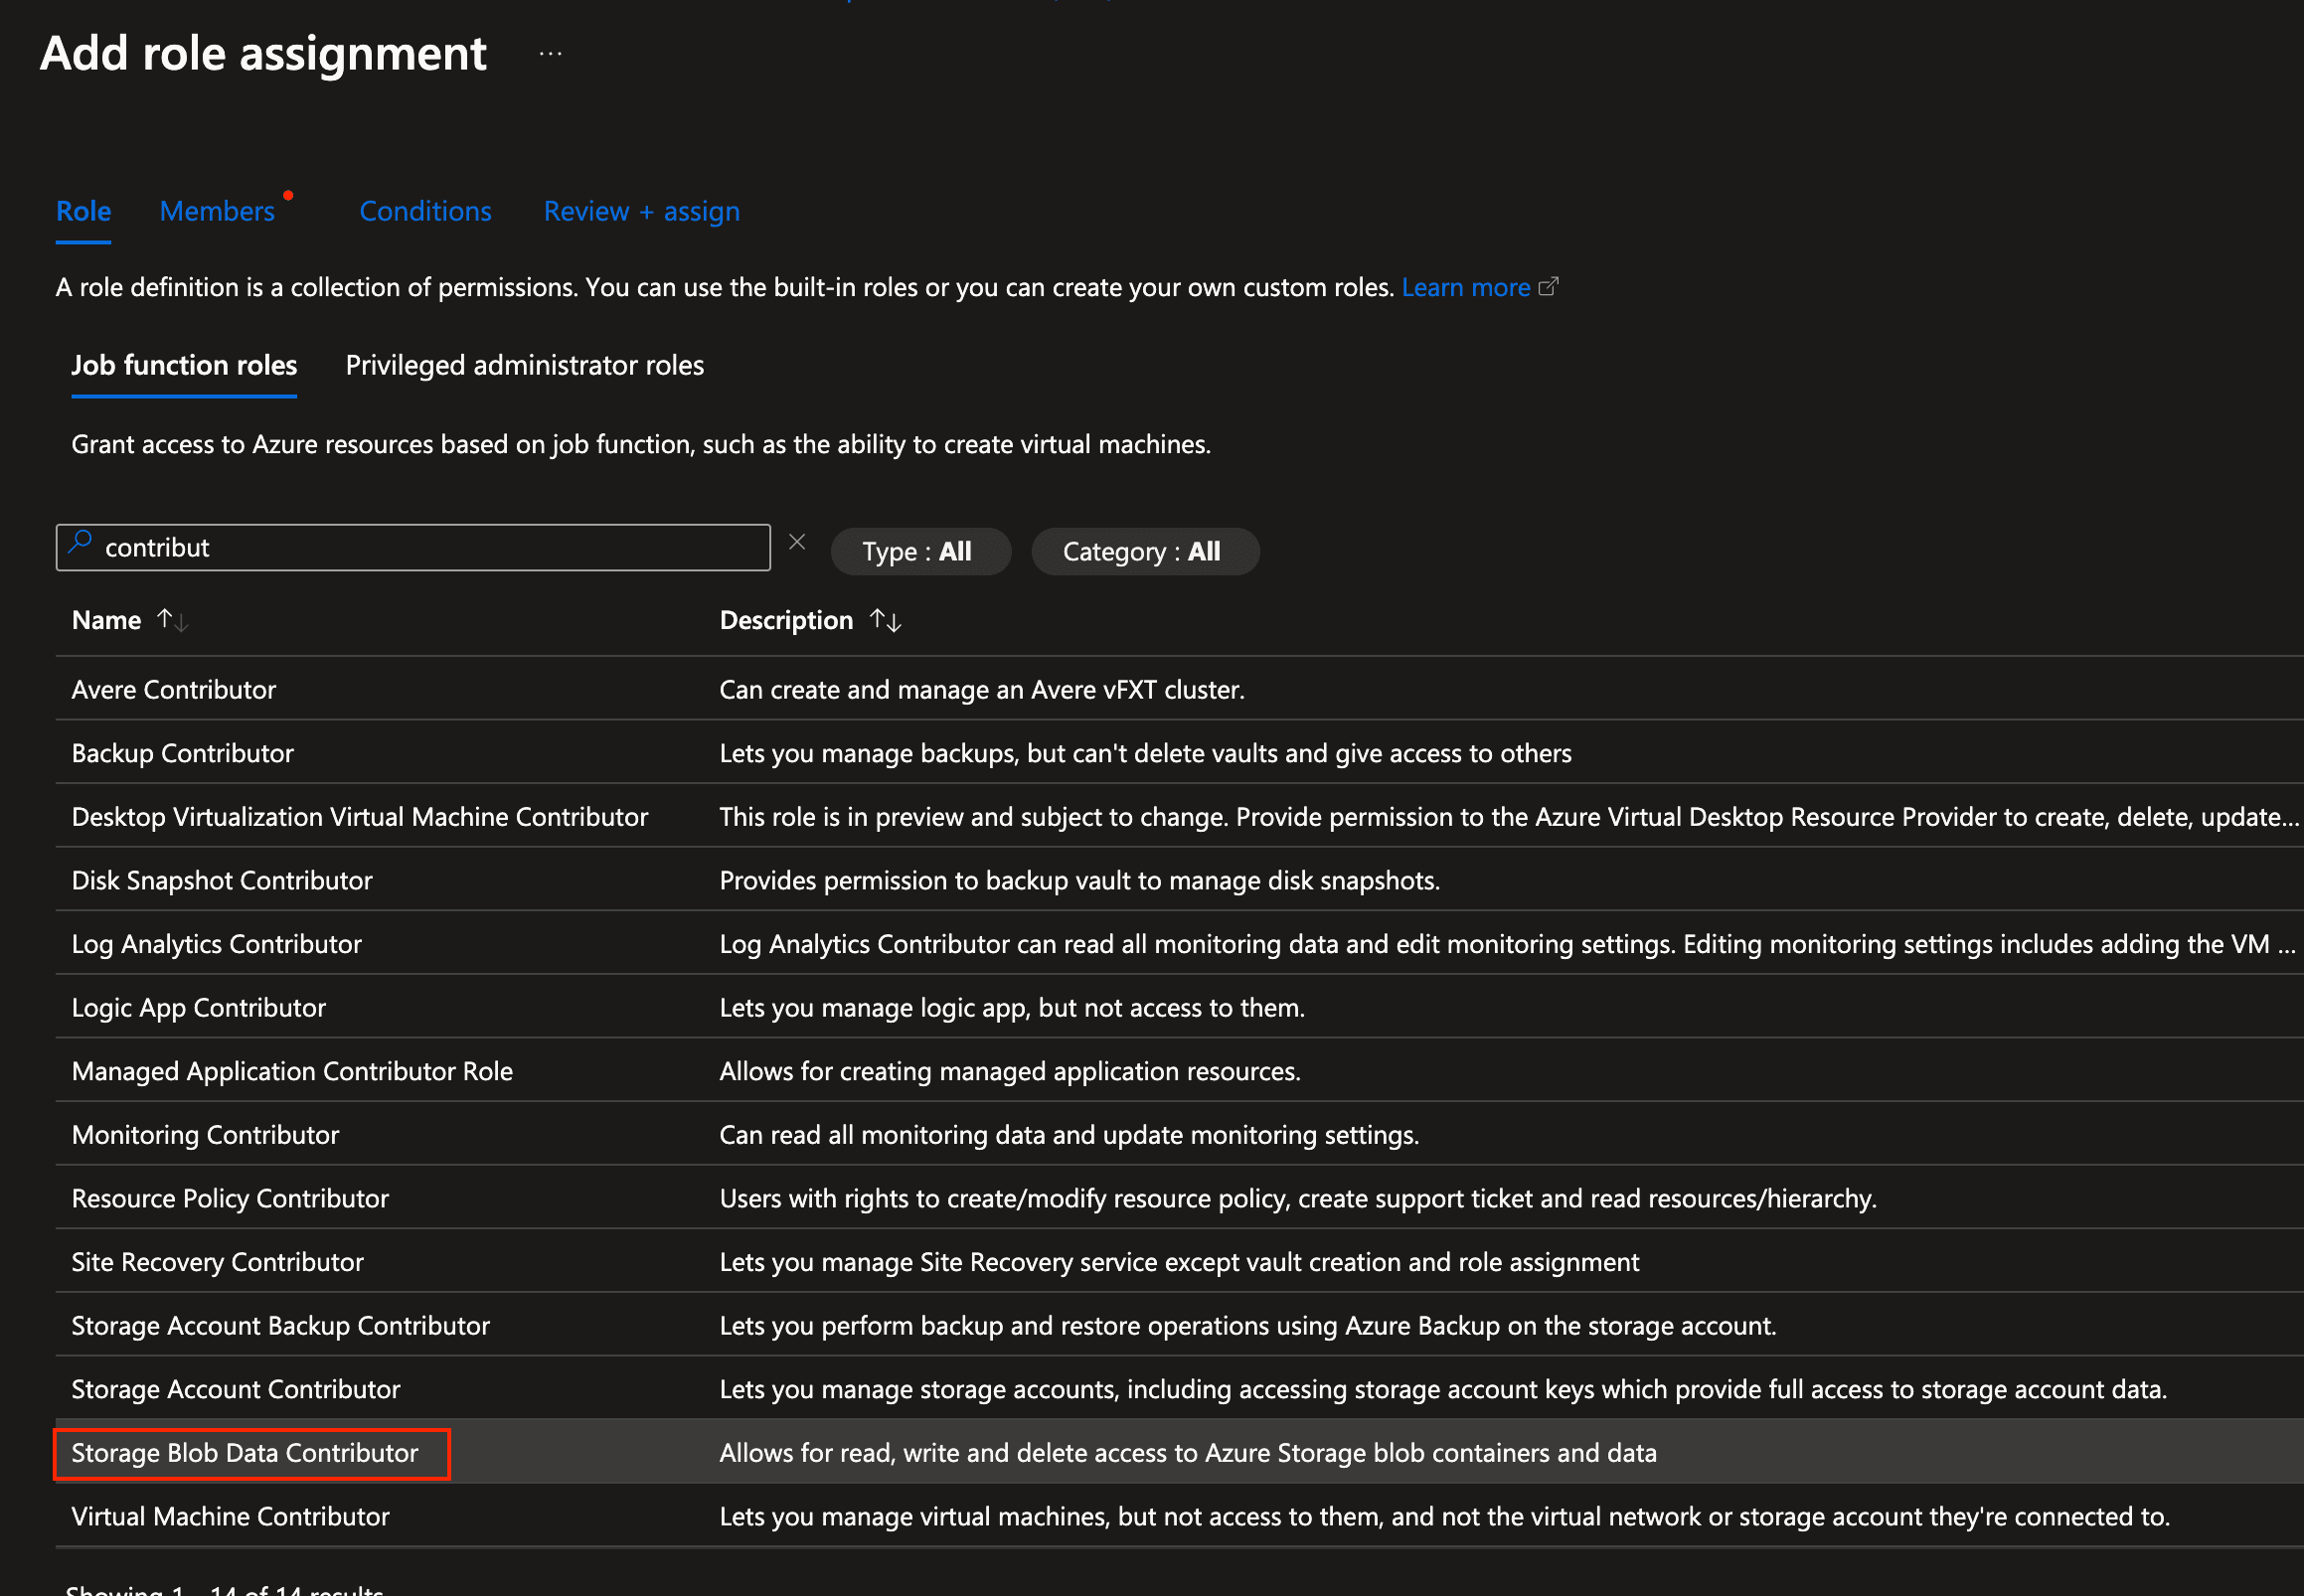
Task: Open the Type: All filter
Action: coord(919,551)
